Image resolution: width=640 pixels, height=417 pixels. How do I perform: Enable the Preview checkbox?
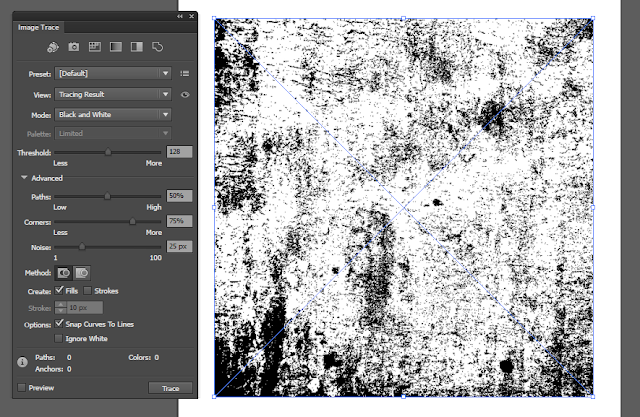click(x=22, y=388)
